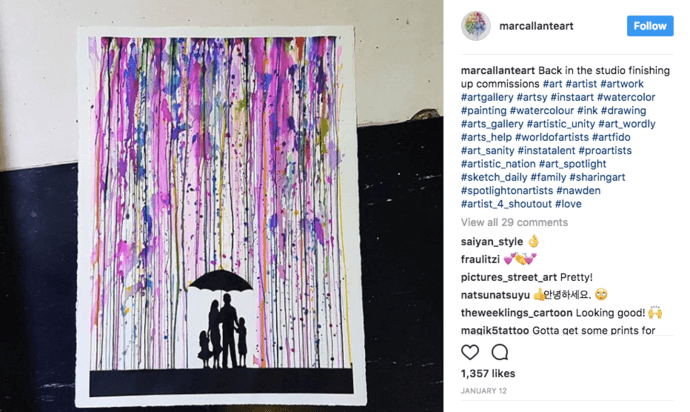Open the #artgallery hashtag link

click(x=487, y=97)
